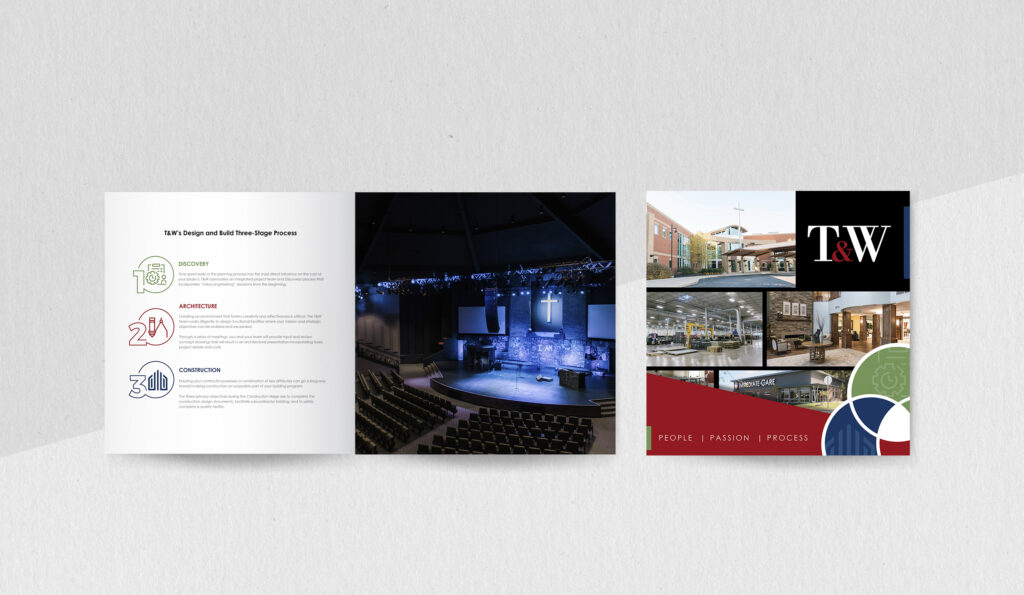Select the T&W logo on the cover
The width and height of the screenshot is (1024, 595).
point(848,244)
